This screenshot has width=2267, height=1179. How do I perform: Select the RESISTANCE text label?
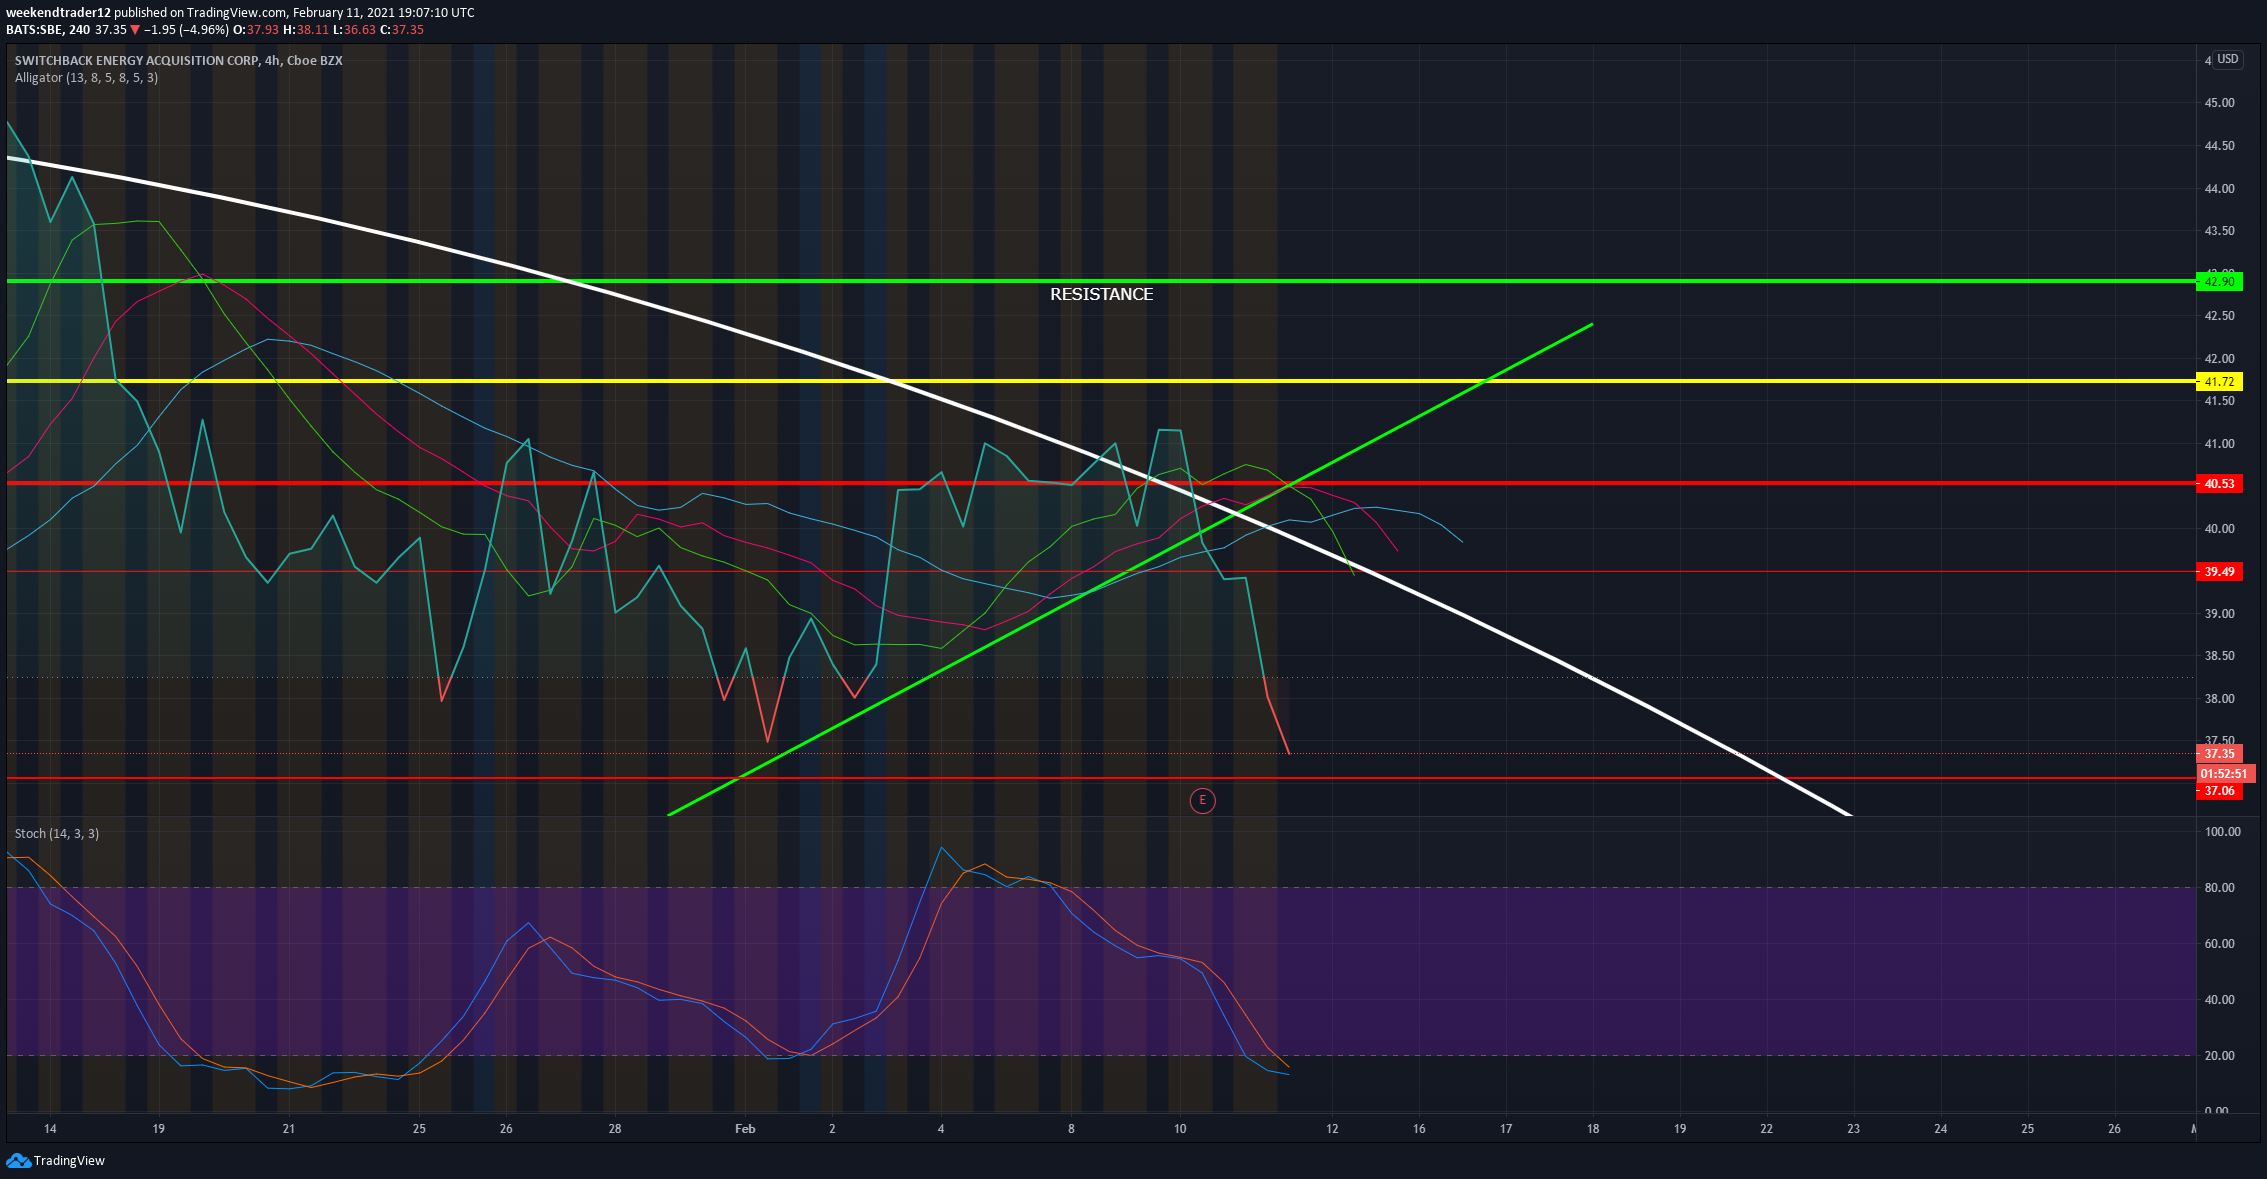click(1101, 294)
